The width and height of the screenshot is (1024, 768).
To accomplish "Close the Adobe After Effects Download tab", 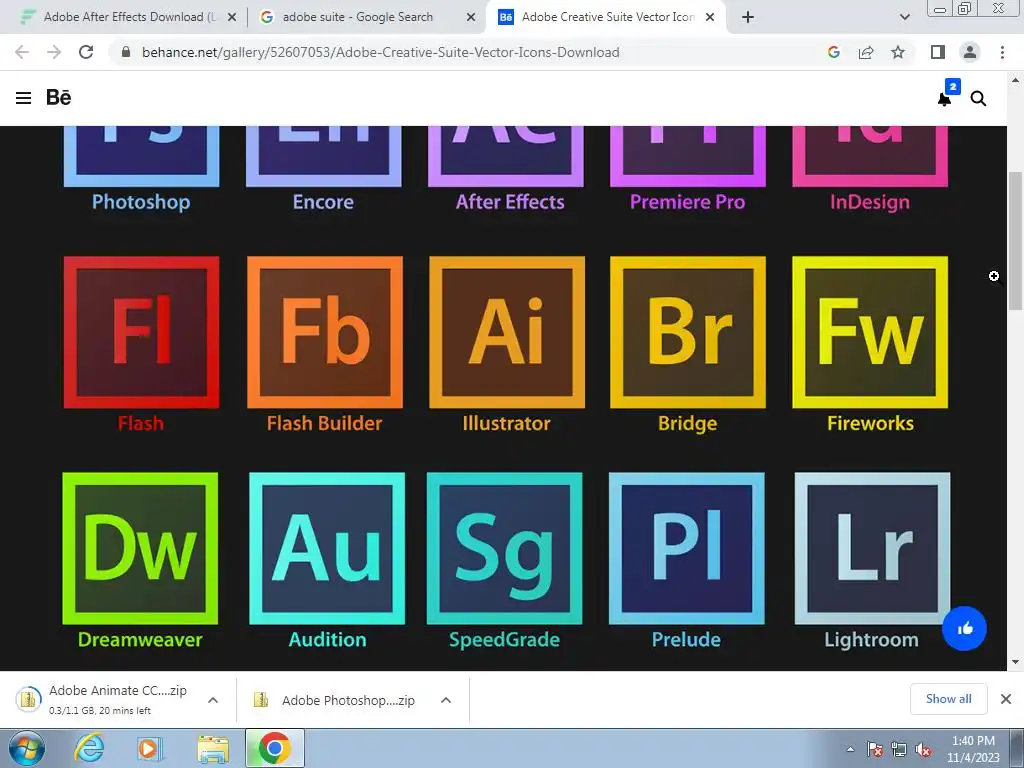I will [232, 18].
